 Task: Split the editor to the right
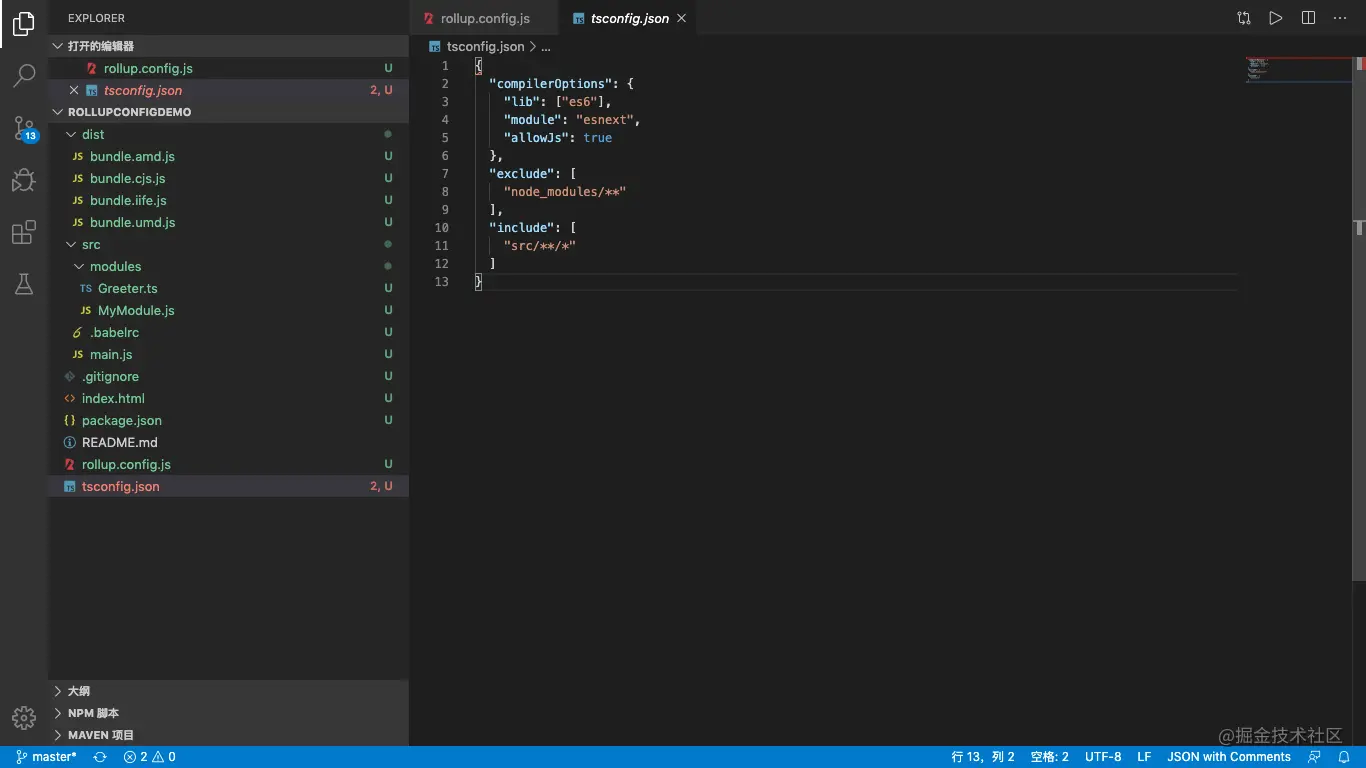click(1308, 18)
